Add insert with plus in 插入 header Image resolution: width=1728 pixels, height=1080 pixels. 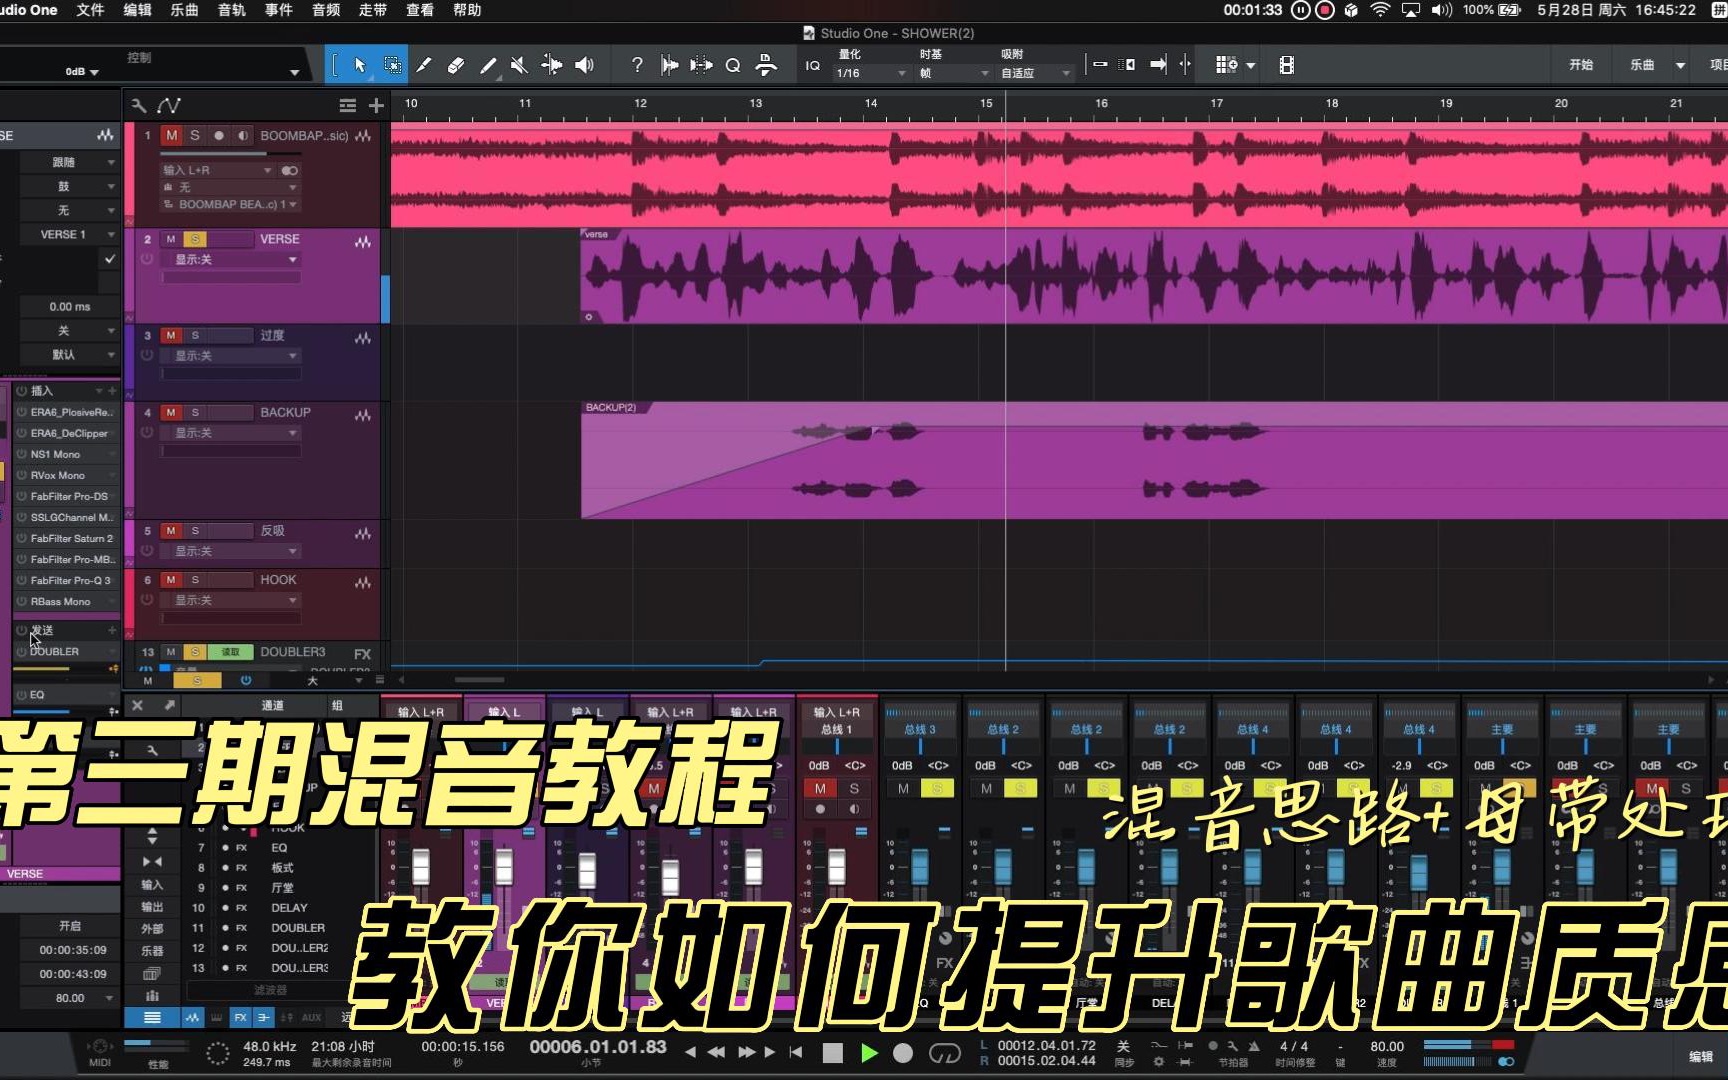[112, 391]
